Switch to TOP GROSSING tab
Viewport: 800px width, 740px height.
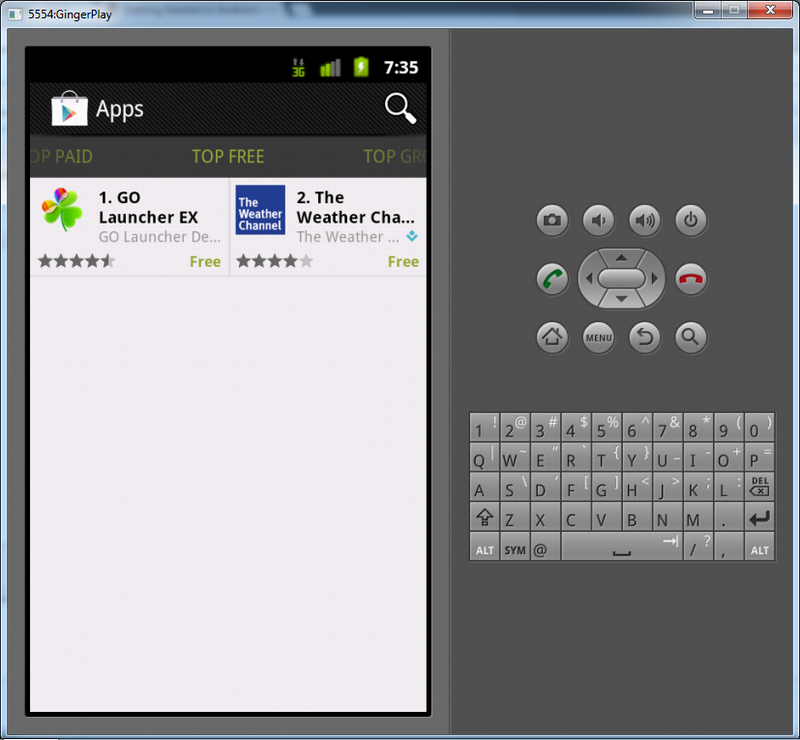[394, 156]
